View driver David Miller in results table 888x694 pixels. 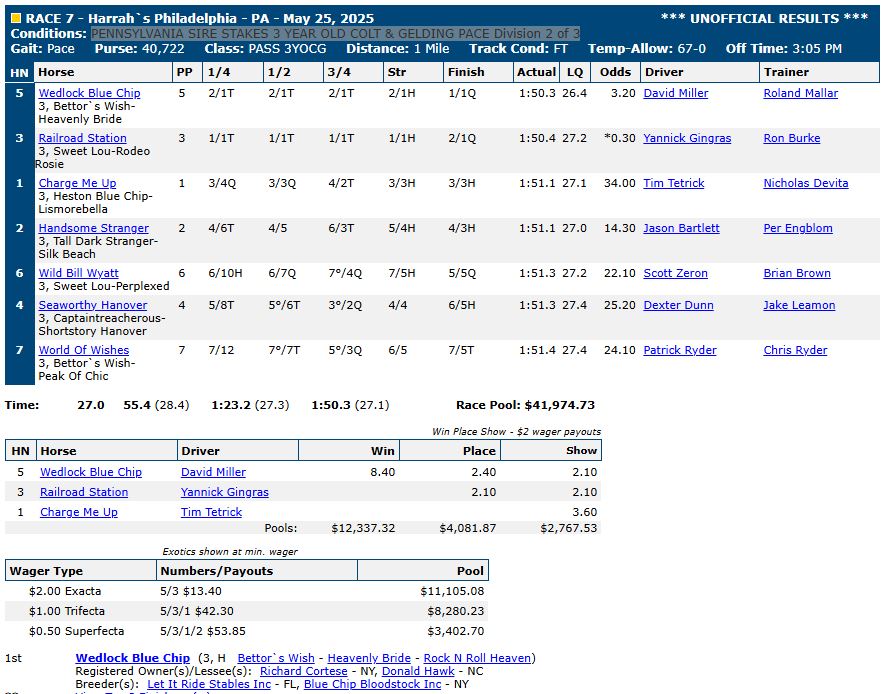675,93
